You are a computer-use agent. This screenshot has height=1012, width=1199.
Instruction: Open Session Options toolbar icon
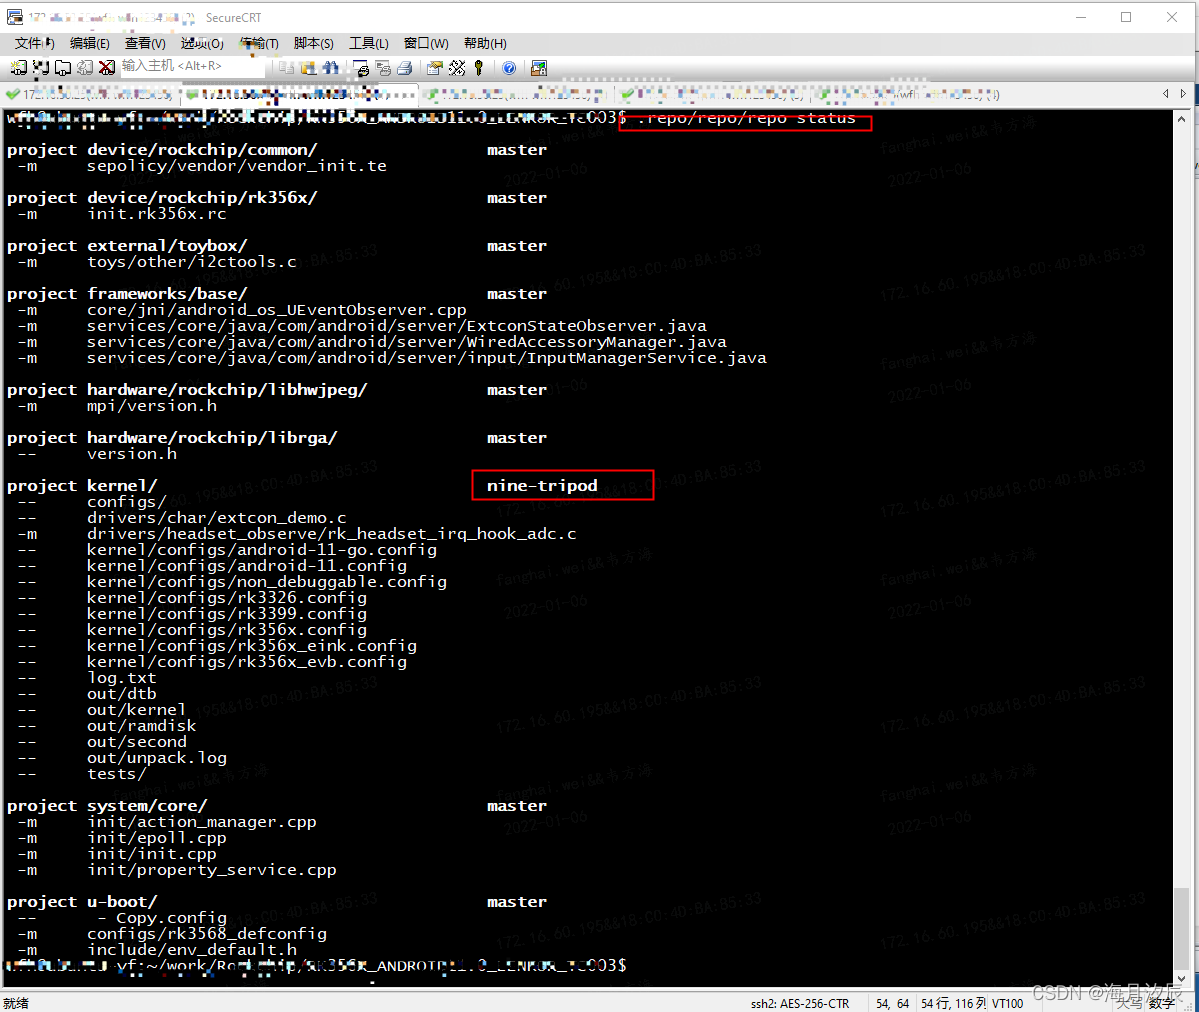point(434,68)
